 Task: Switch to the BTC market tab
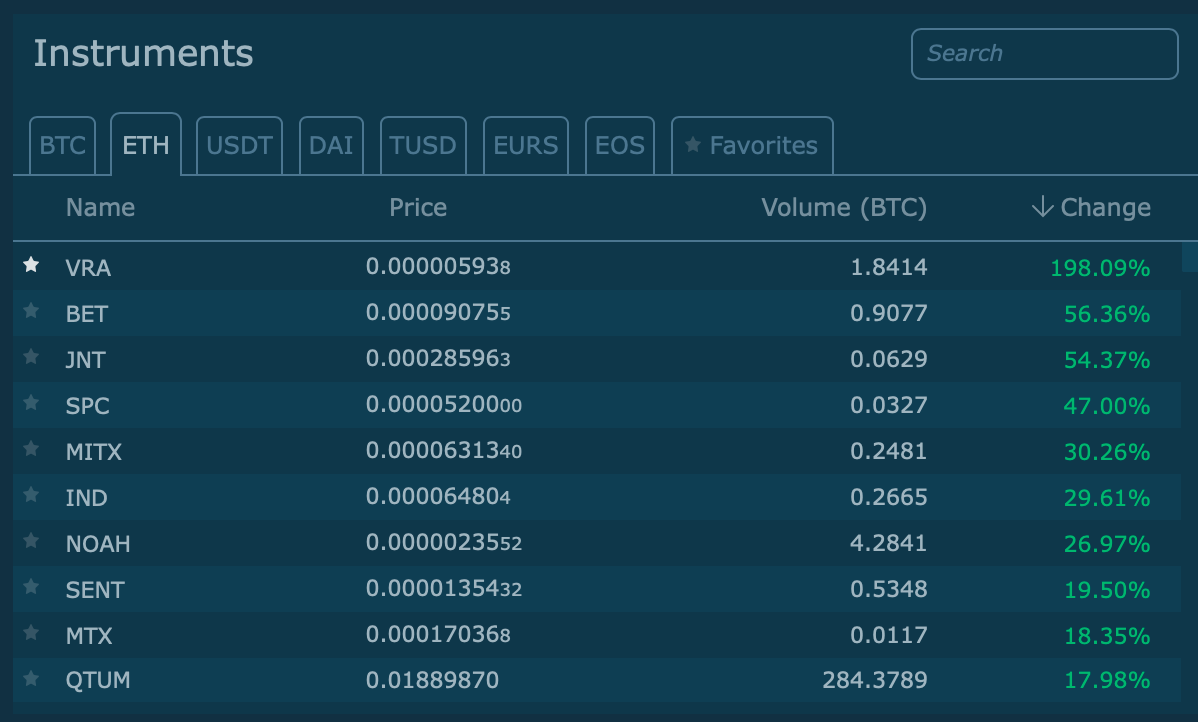coord(62,146)
